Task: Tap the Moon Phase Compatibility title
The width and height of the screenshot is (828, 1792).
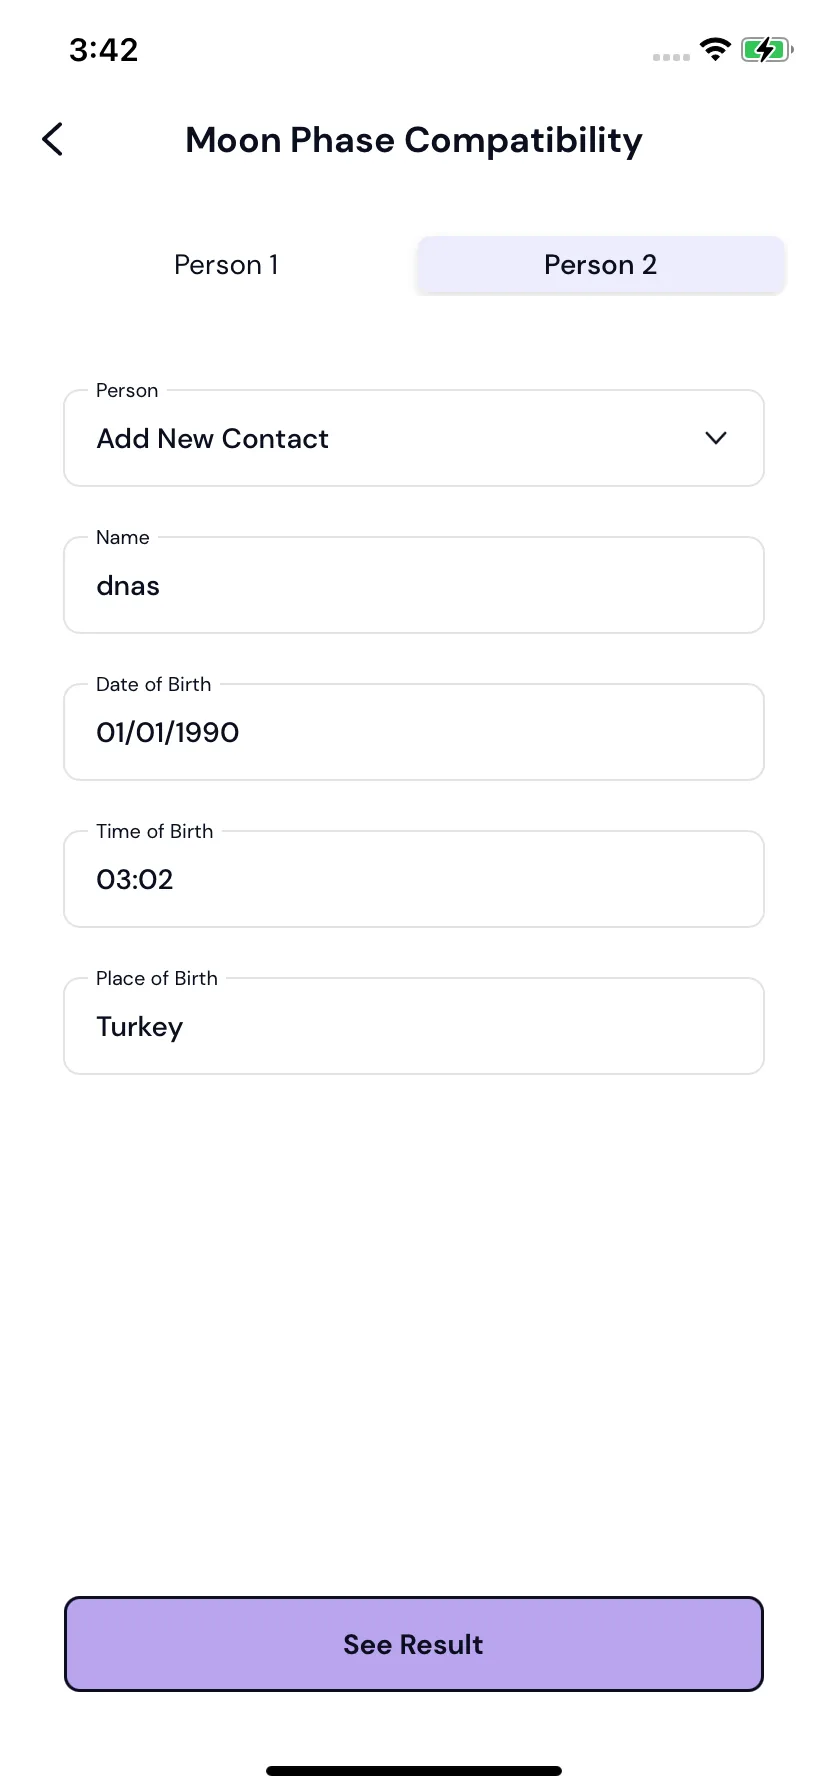Action: 414,141
